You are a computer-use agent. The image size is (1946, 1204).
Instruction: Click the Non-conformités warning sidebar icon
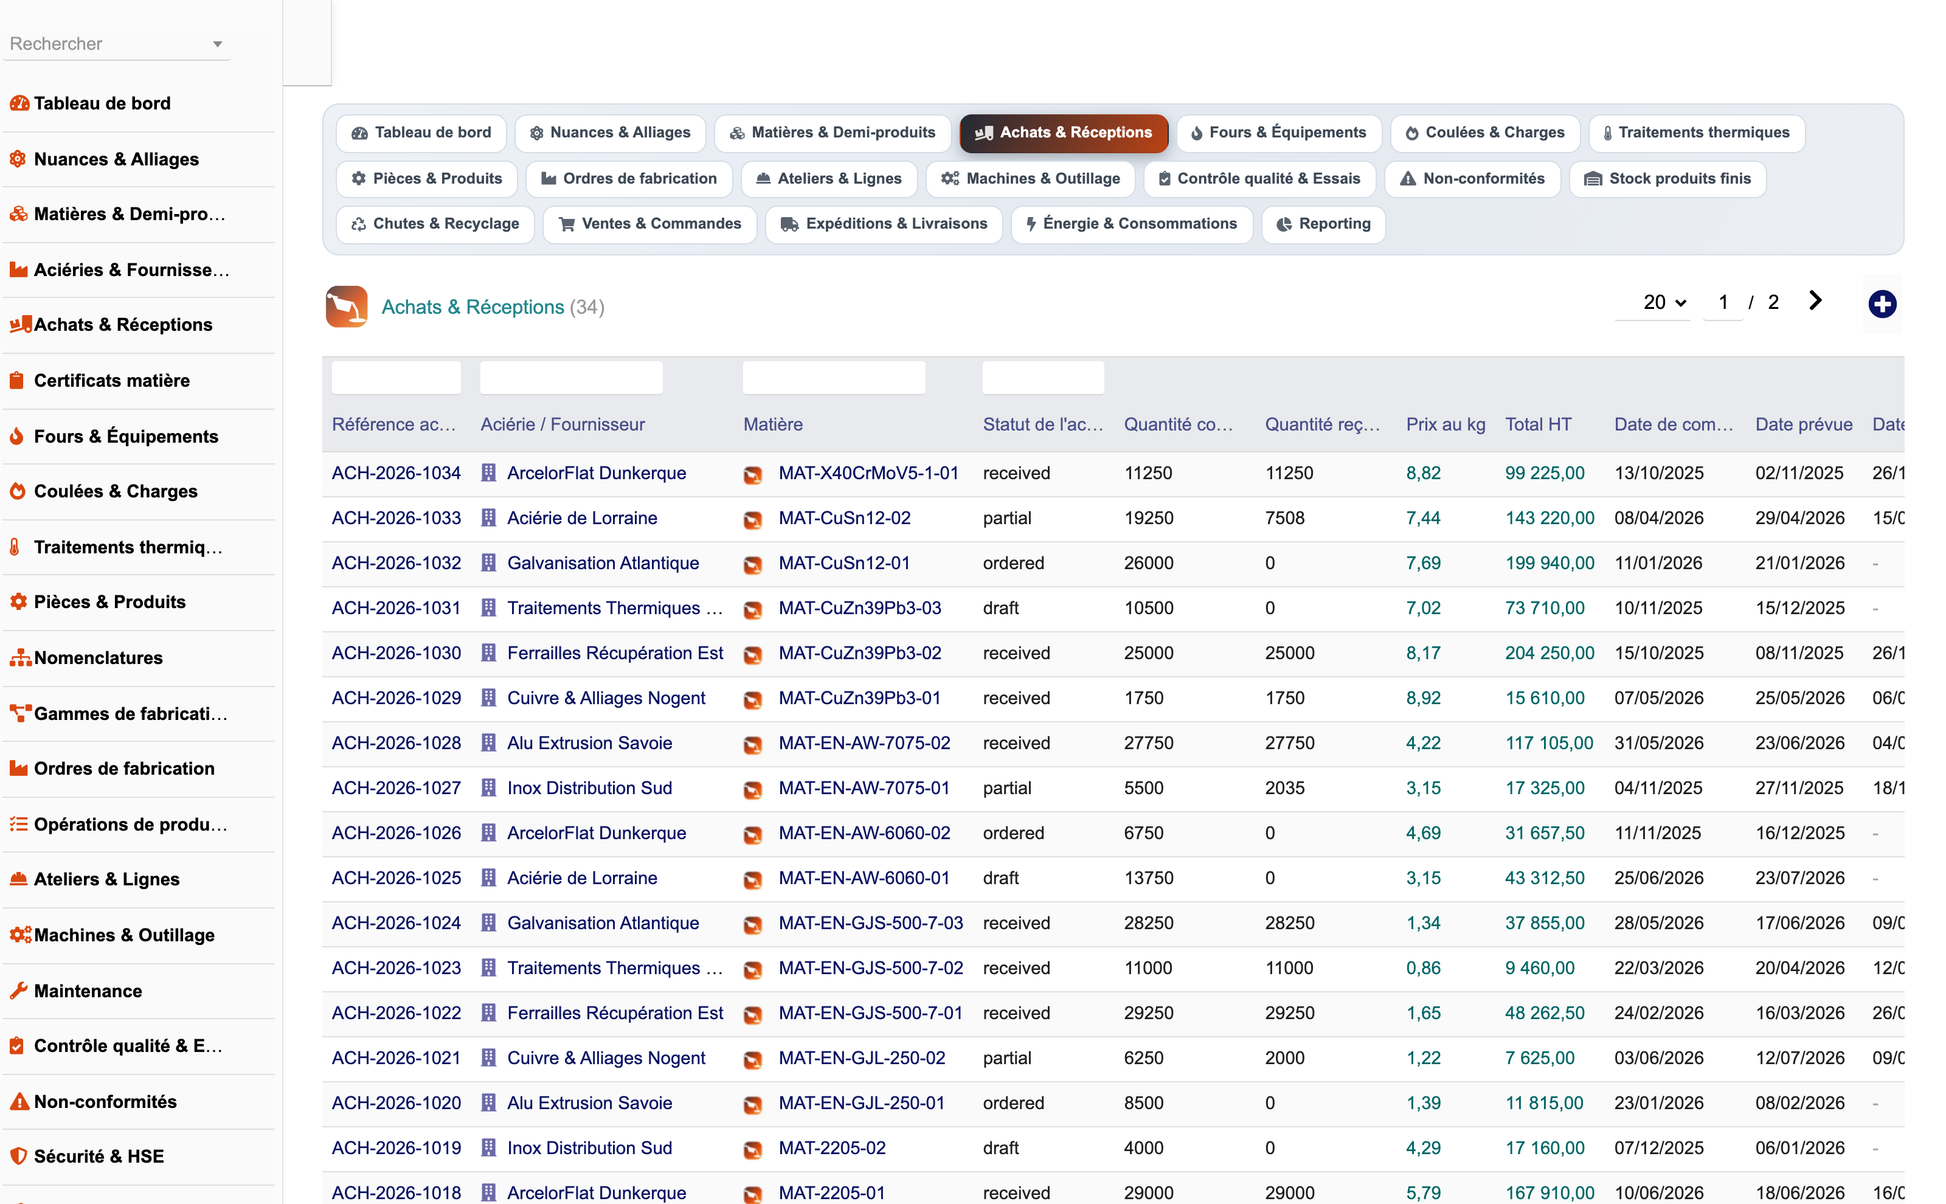click(19, 1102)
